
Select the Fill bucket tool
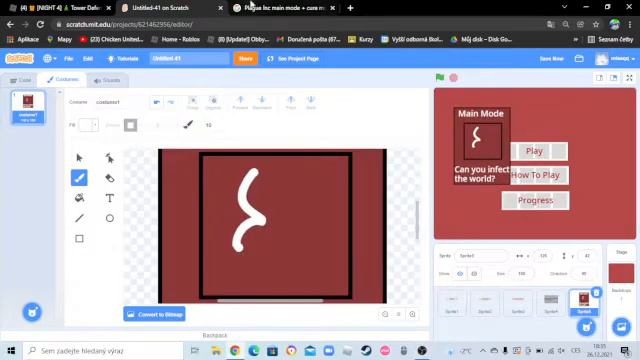[x=79, y=198]
